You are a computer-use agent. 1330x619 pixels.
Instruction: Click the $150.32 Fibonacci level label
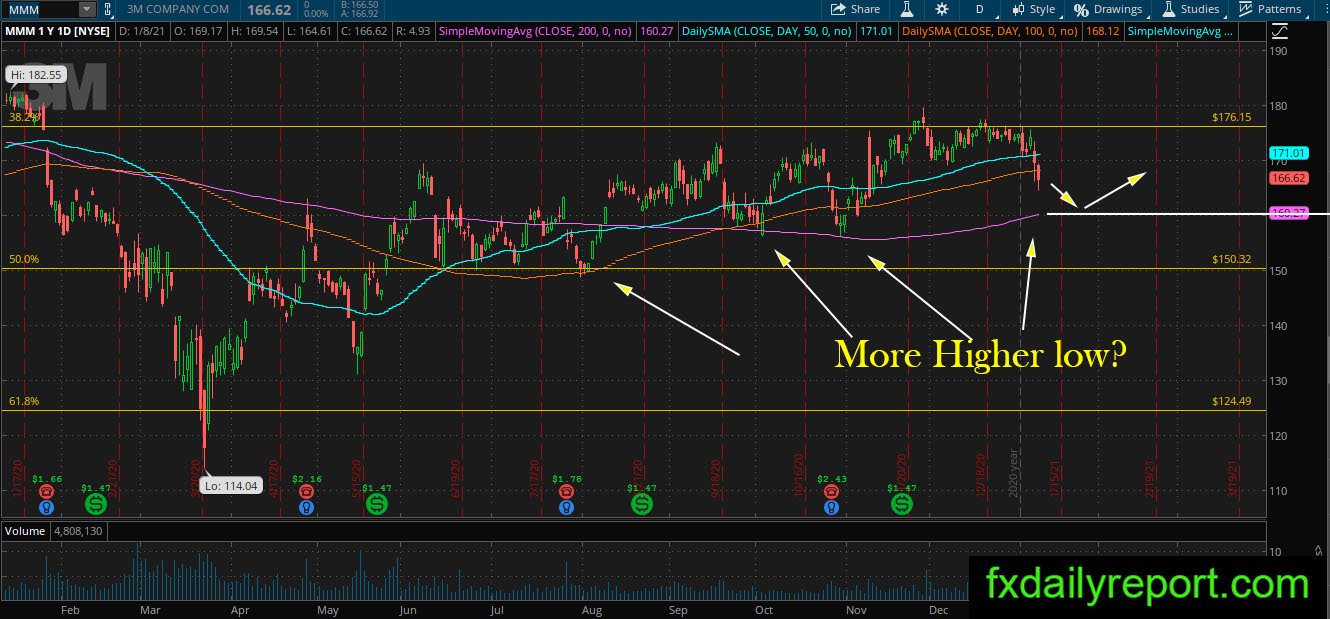pos(1232,259)
